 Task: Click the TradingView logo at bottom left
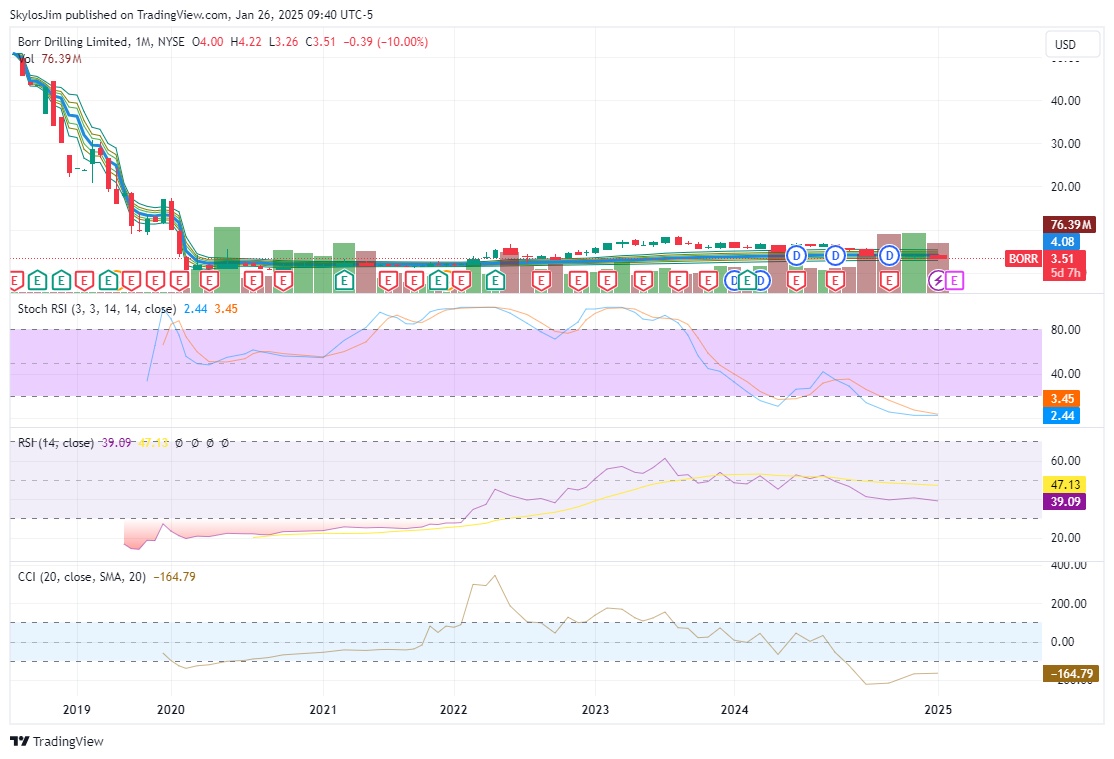pyautogui.click(x=57, y=741)
